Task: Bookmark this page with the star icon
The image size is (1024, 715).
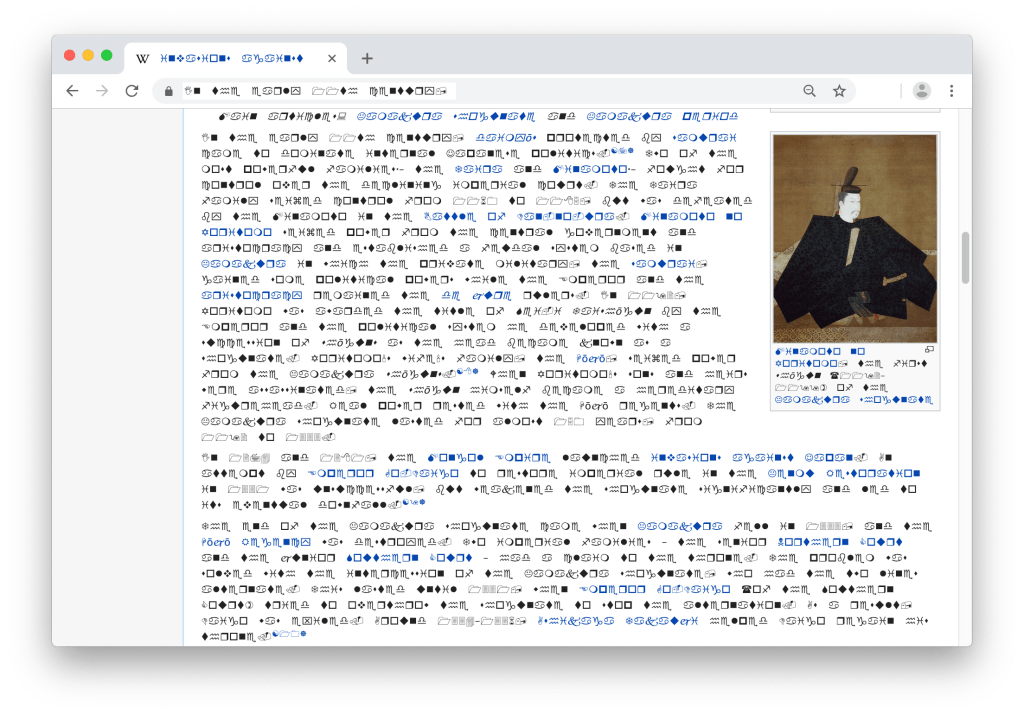Action: pyautogui.click(x=839, y=91)
